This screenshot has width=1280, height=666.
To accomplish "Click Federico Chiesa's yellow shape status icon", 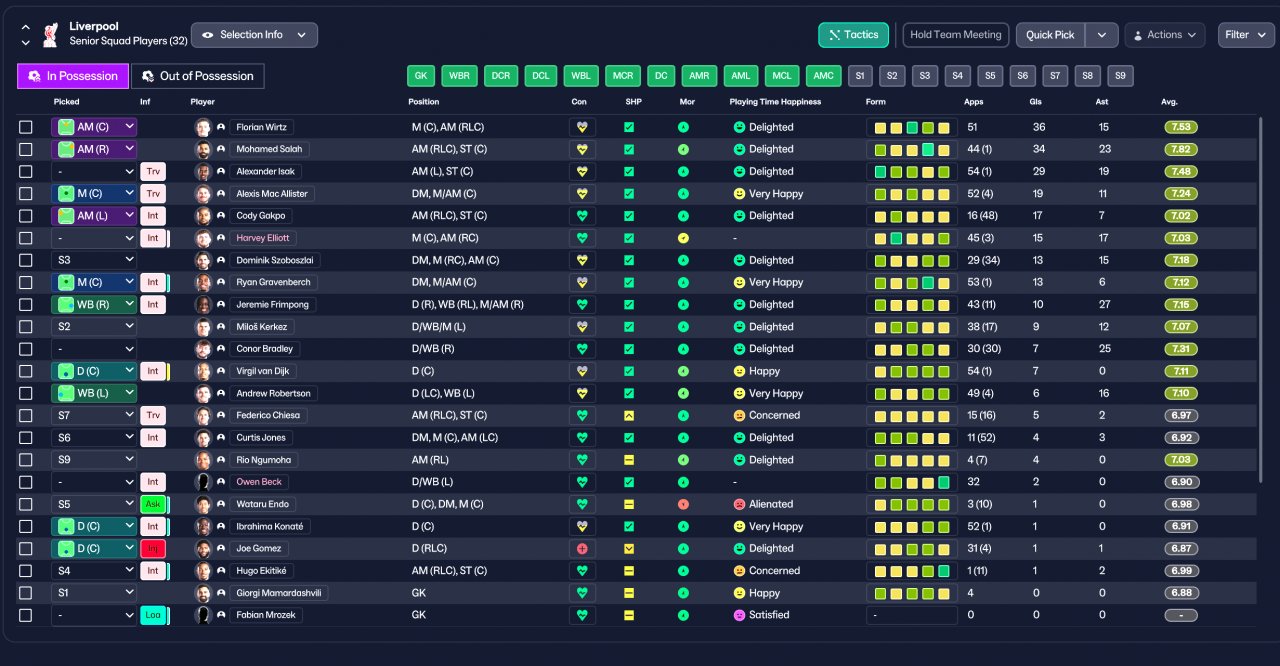I will point(629,416).
